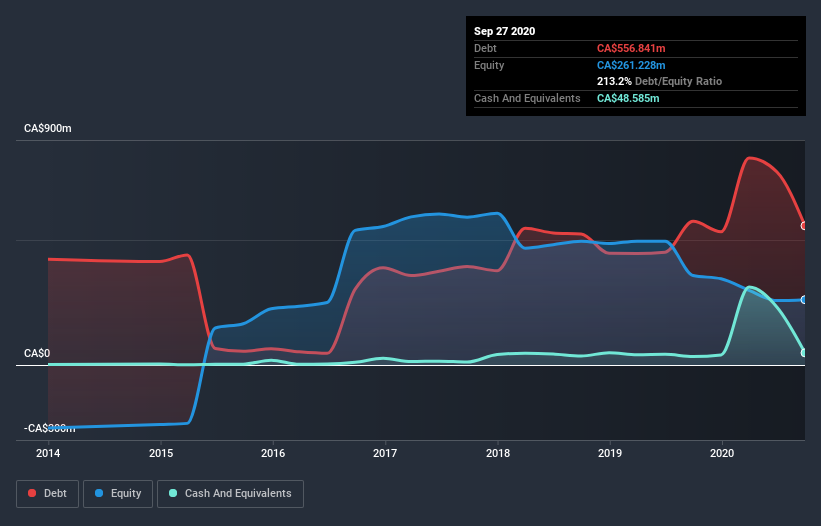Click Cash And Equivalents label in tooltip
Image resolution: width=821 pixels, height=526 pixels.
tap(527, 98)
